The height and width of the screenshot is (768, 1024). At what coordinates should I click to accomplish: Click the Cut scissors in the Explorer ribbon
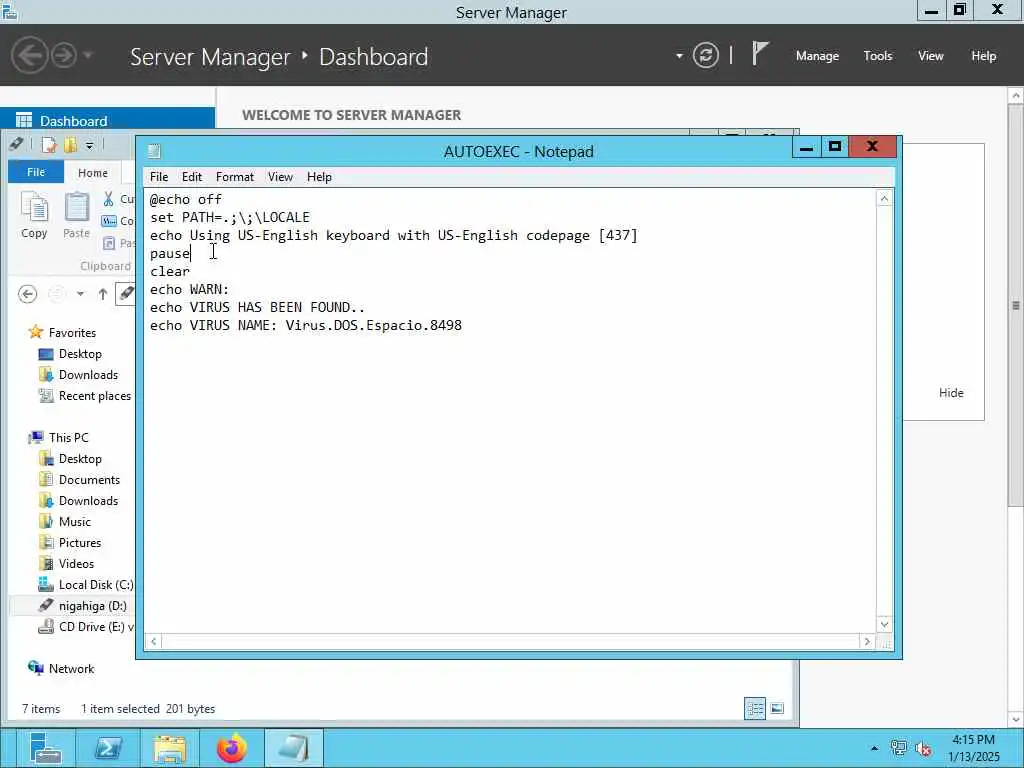click(108, 199)
